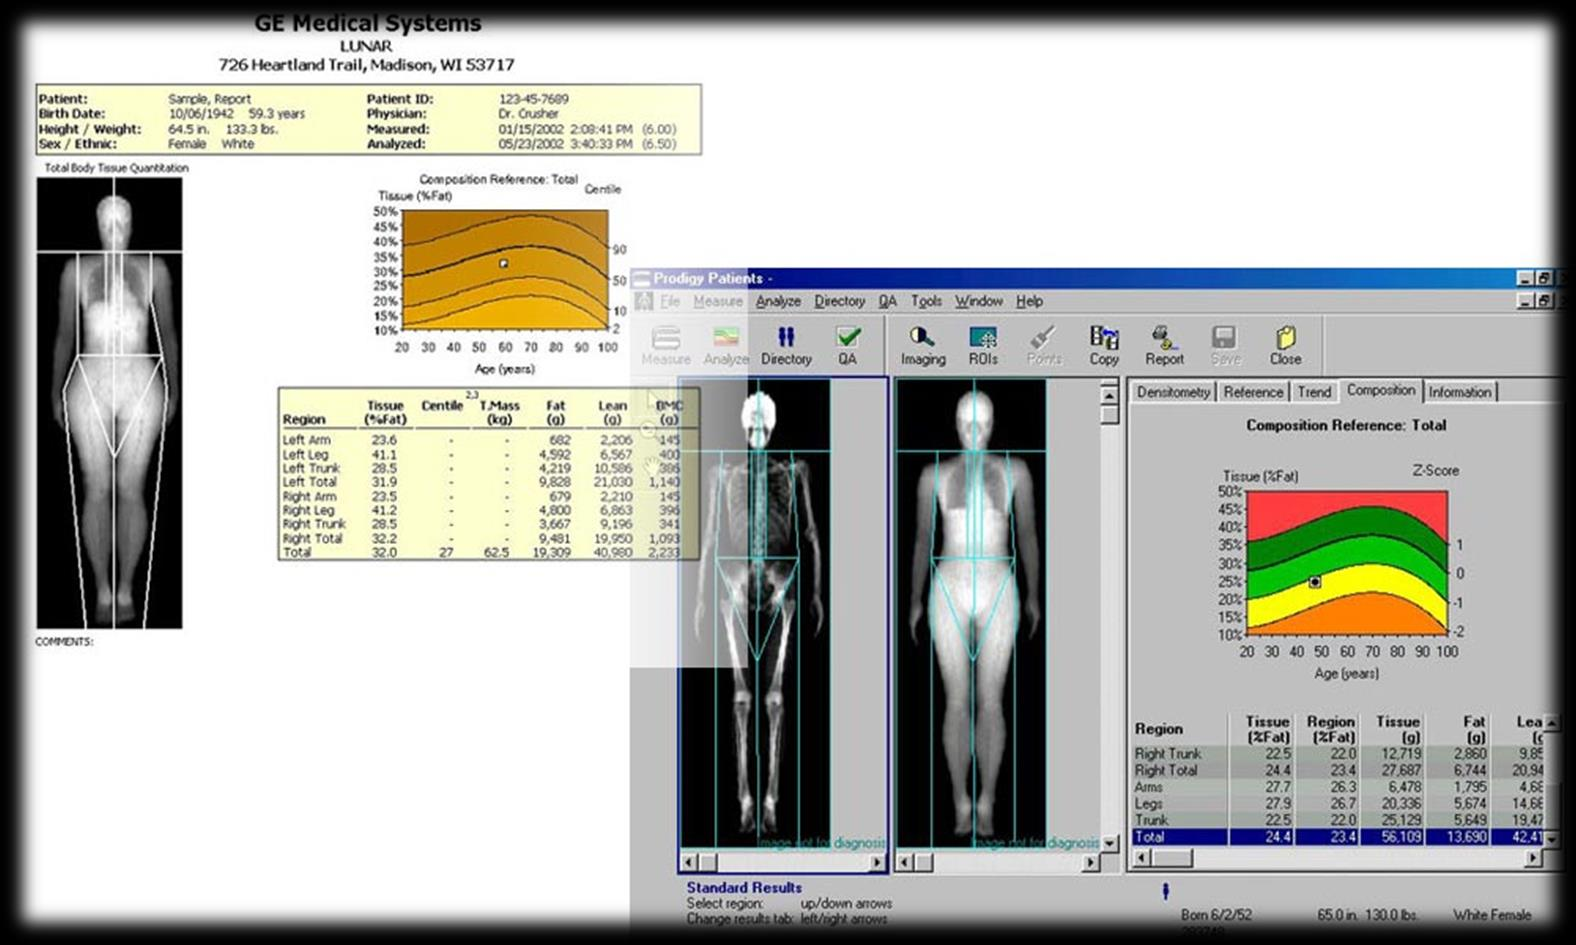Click the grayed Save toolbar icon
1576x945 pixels.
click(x=1225, y=345)
